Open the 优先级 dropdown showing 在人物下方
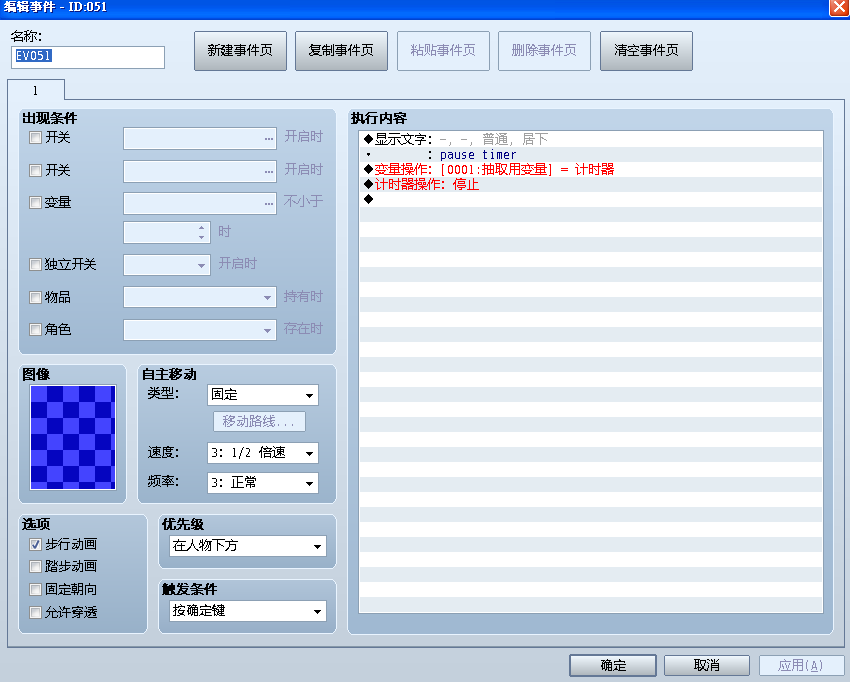The image size is (850, 682). [248, 546]
